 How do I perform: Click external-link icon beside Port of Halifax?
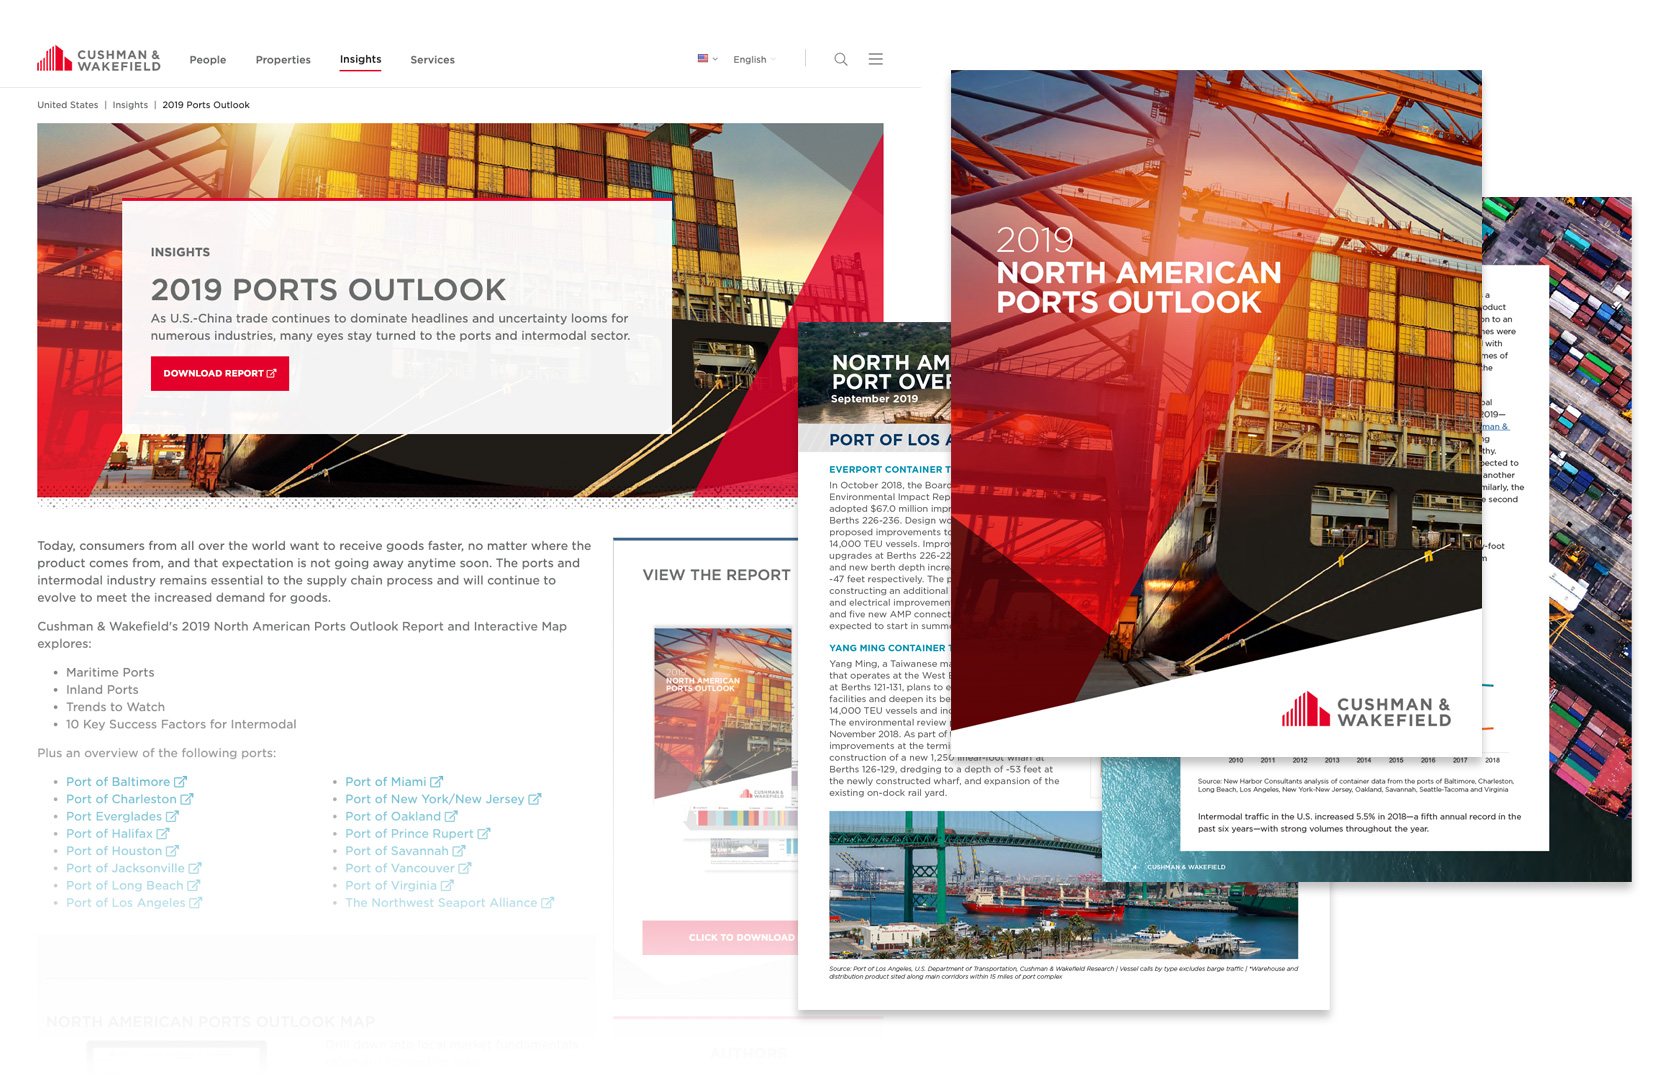[164, 833]
